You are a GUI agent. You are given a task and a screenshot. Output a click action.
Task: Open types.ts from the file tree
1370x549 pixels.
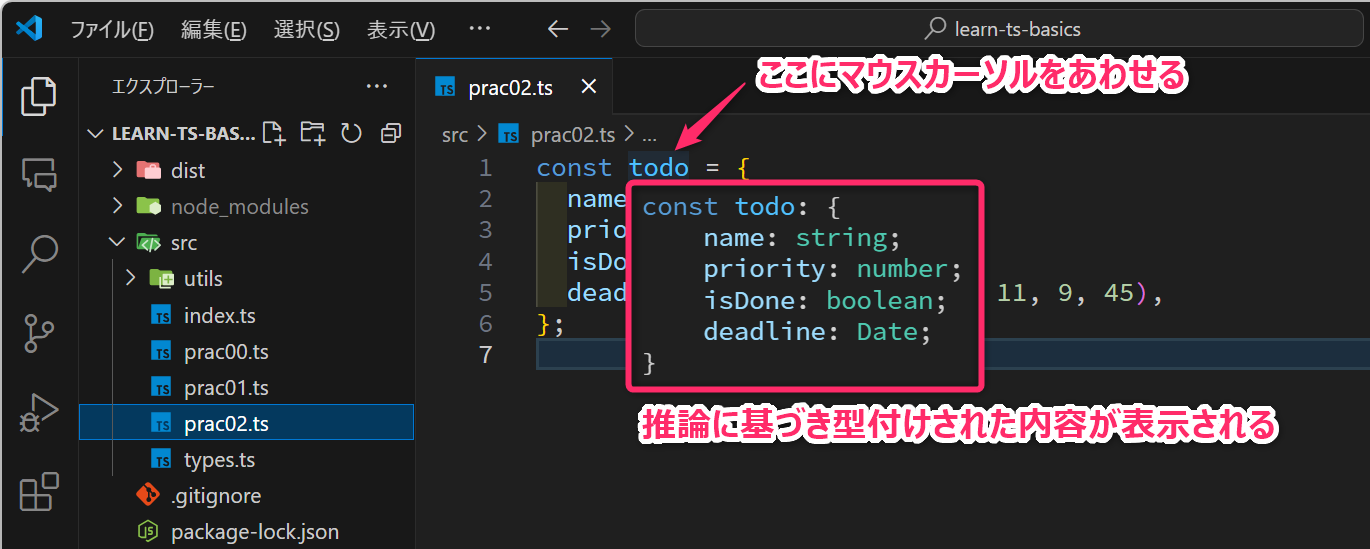click(x=219, y=460)
